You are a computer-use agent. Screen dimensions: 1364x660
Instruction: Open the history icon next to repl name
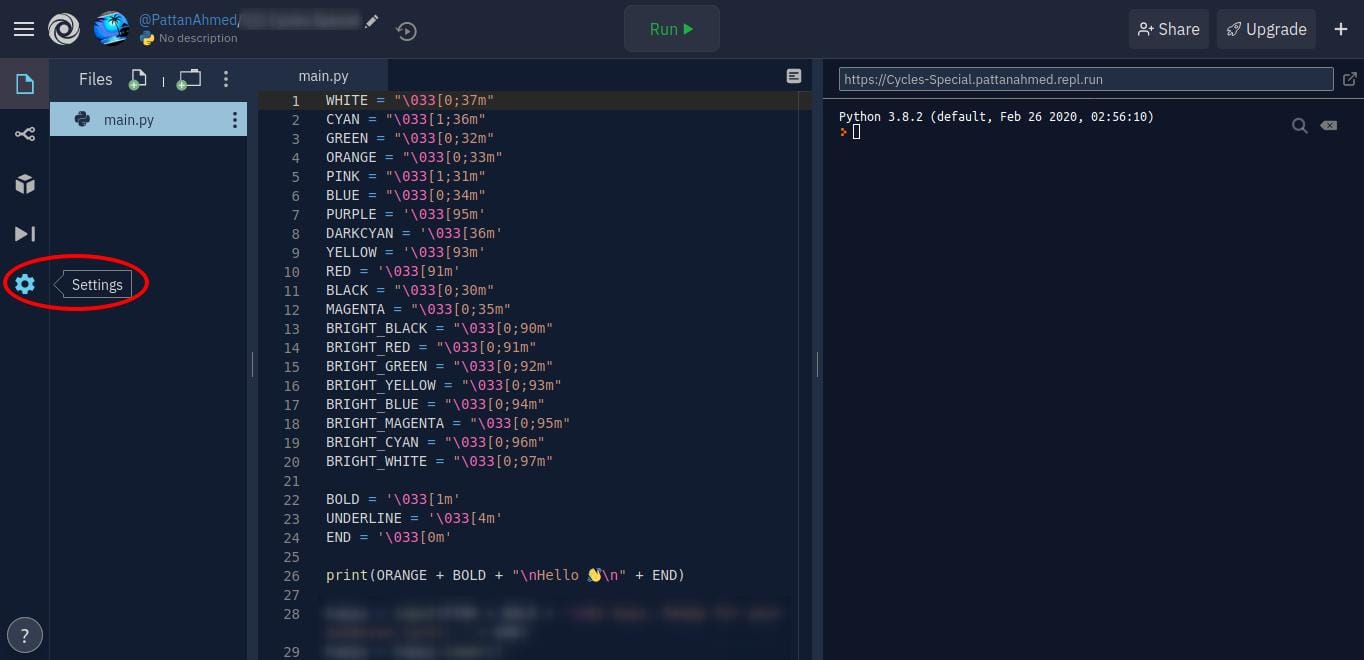point(406,31)
